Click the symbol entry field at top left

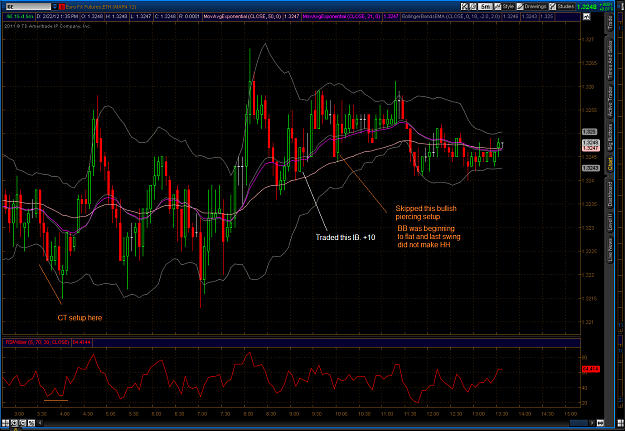click(29, 7)
